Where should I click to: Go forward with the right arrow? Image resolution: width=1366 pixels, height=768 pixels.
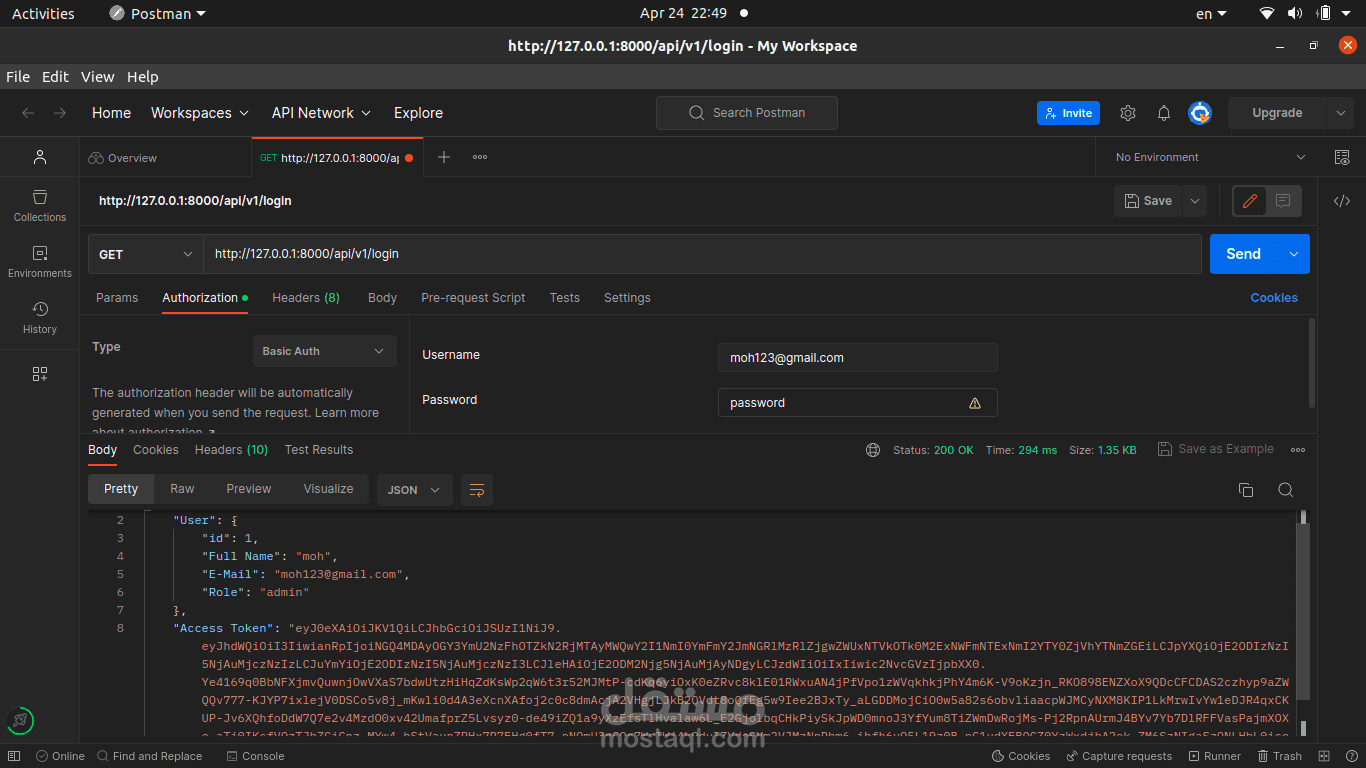pos(60,113)
